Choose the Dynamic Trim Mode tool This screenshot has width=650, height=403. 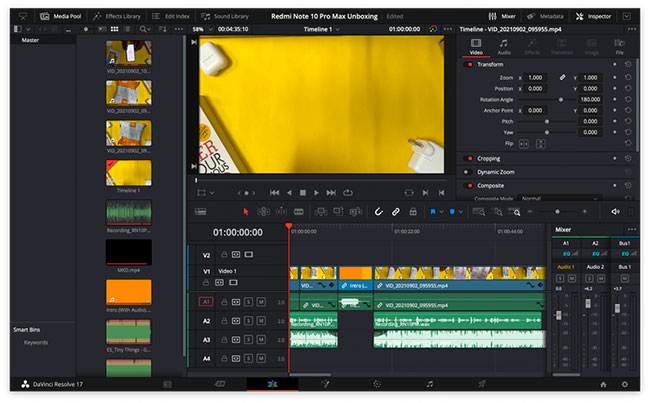[x=281, y=212]
